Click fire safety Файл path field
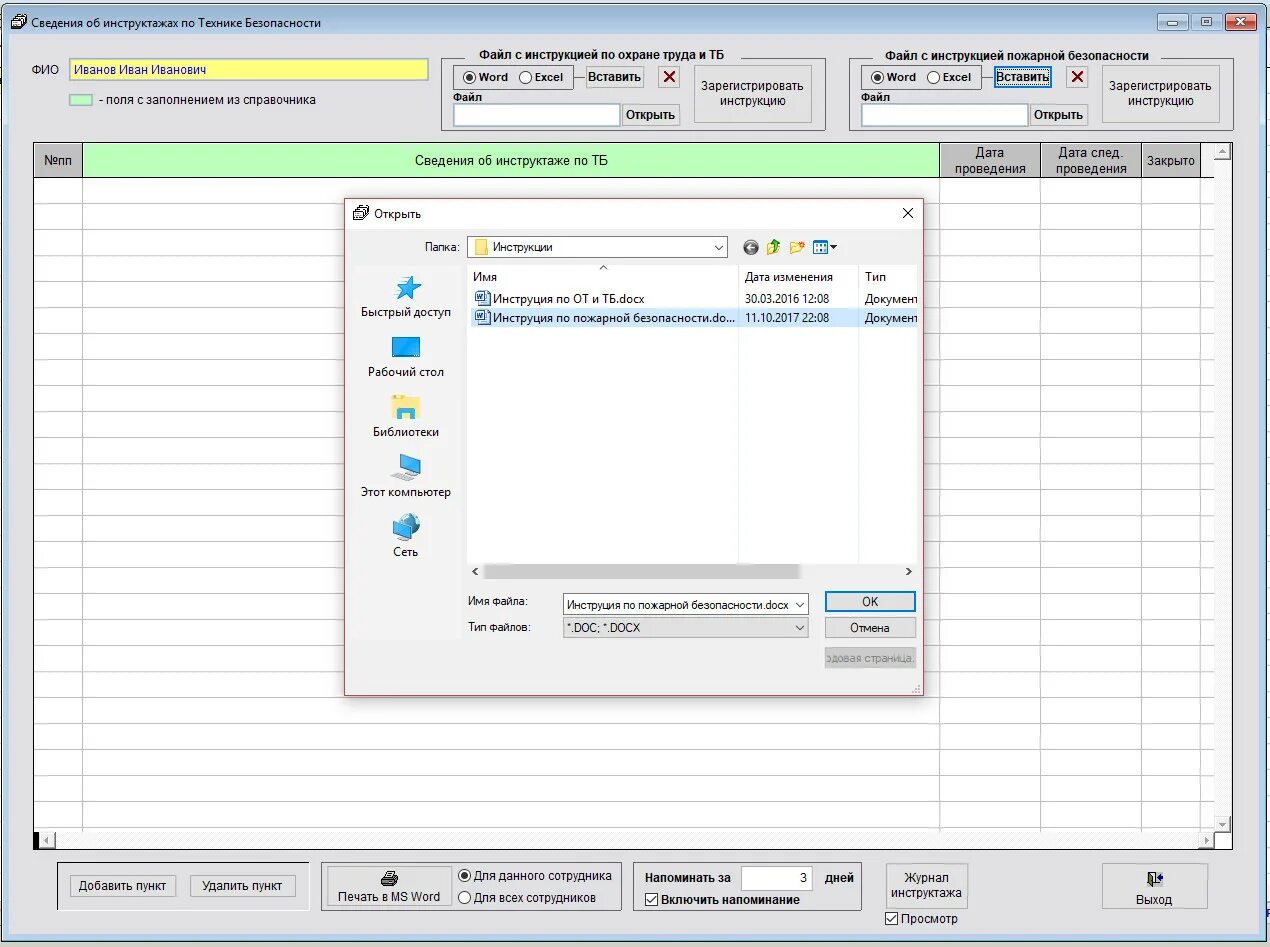The height and width of the screenshot is (947, 1270). point(945,115)
